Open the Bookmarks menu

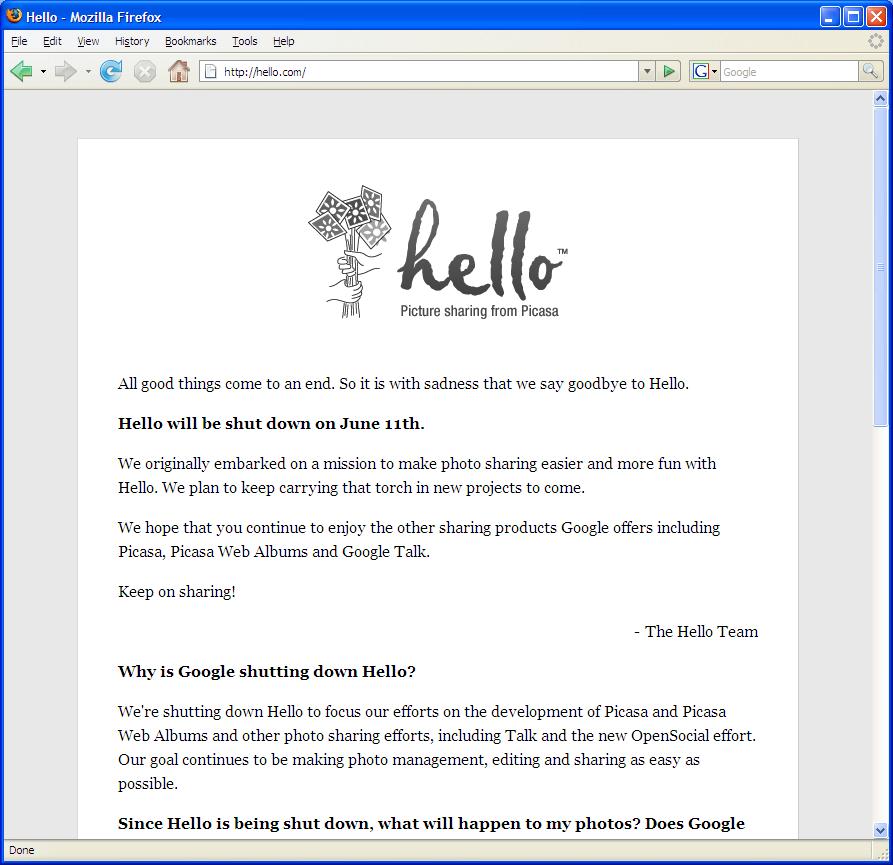(191, 41)
